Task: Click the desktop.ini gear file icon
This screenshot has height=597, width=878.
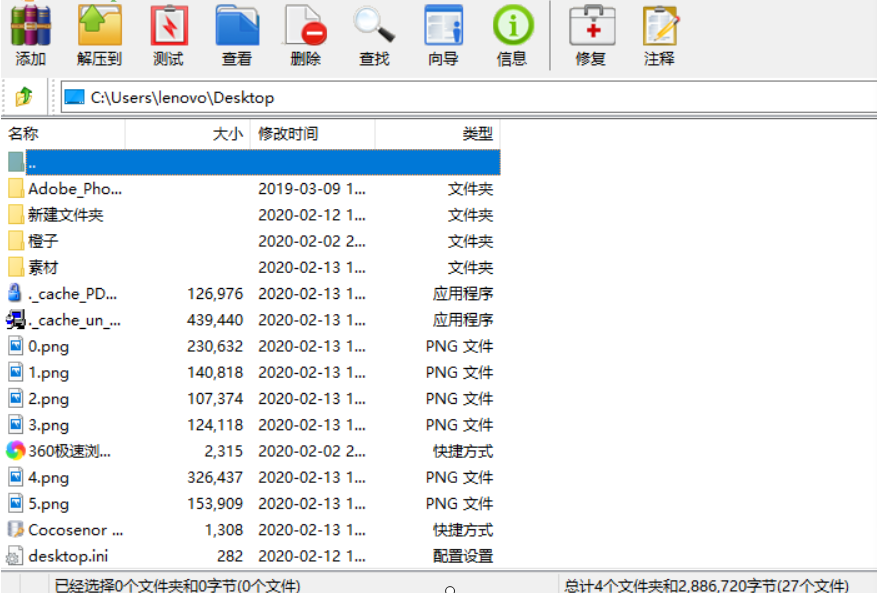Action: (15, 556)
